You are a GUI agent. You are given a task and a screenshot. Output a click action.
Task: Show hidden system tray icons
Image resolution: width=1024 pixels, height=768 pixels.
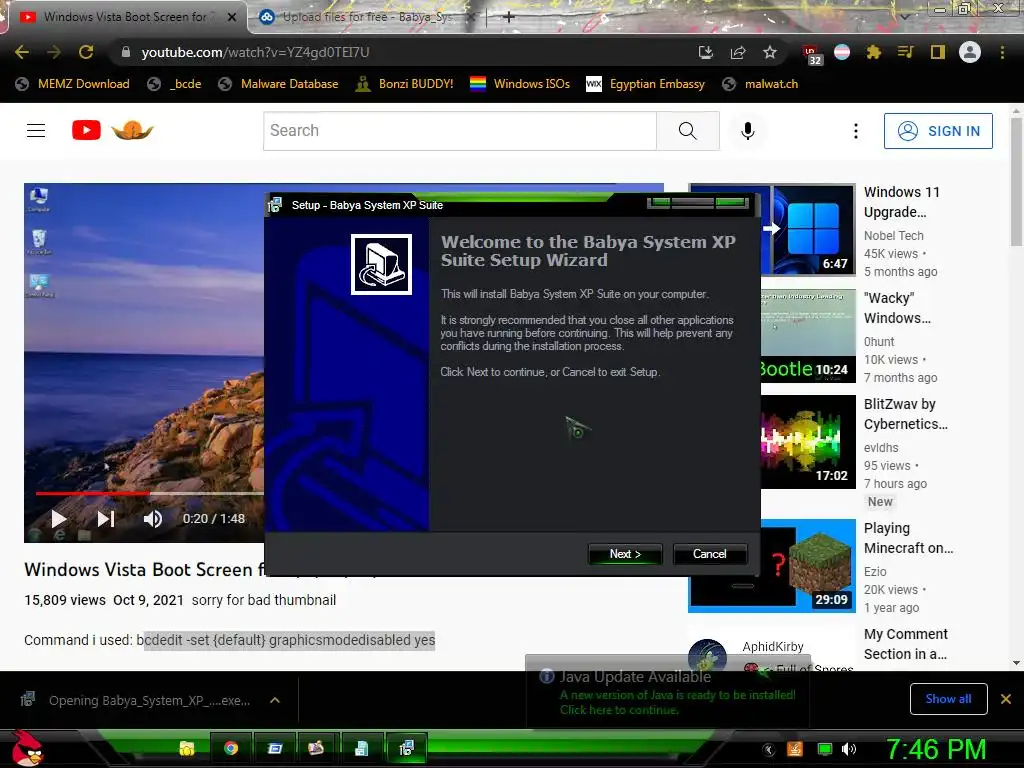tap(769, 750)
